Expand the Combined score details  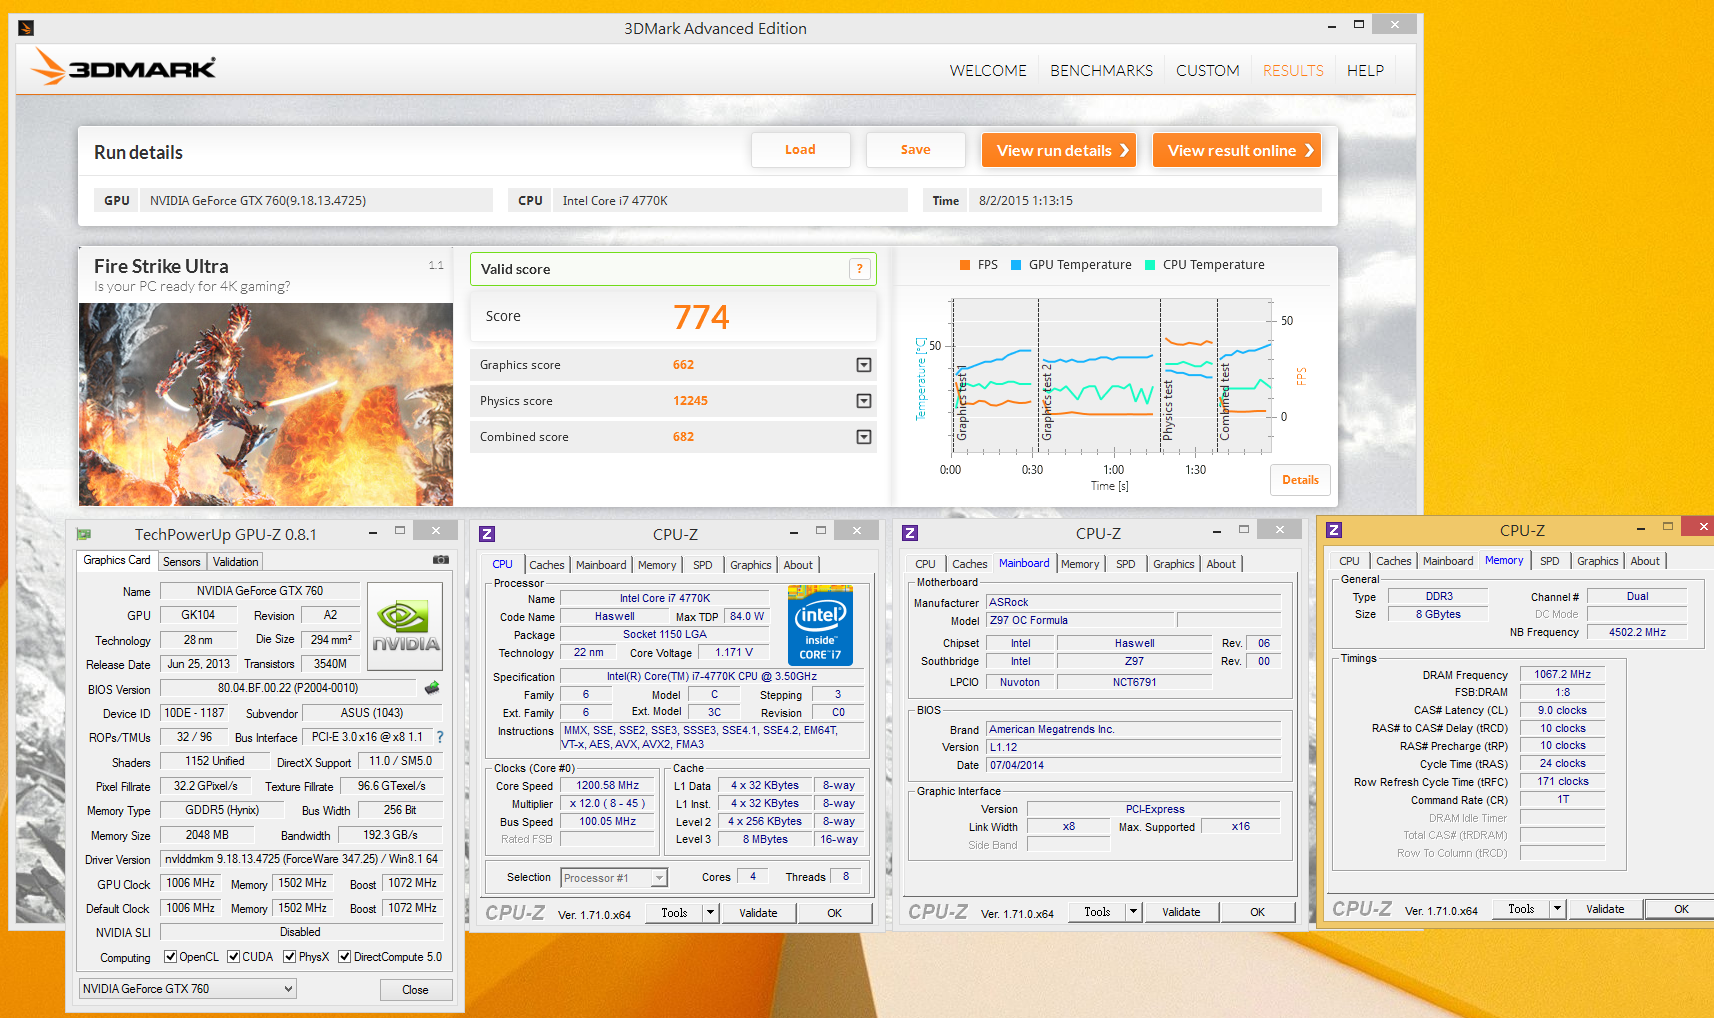tap(864, 437)
